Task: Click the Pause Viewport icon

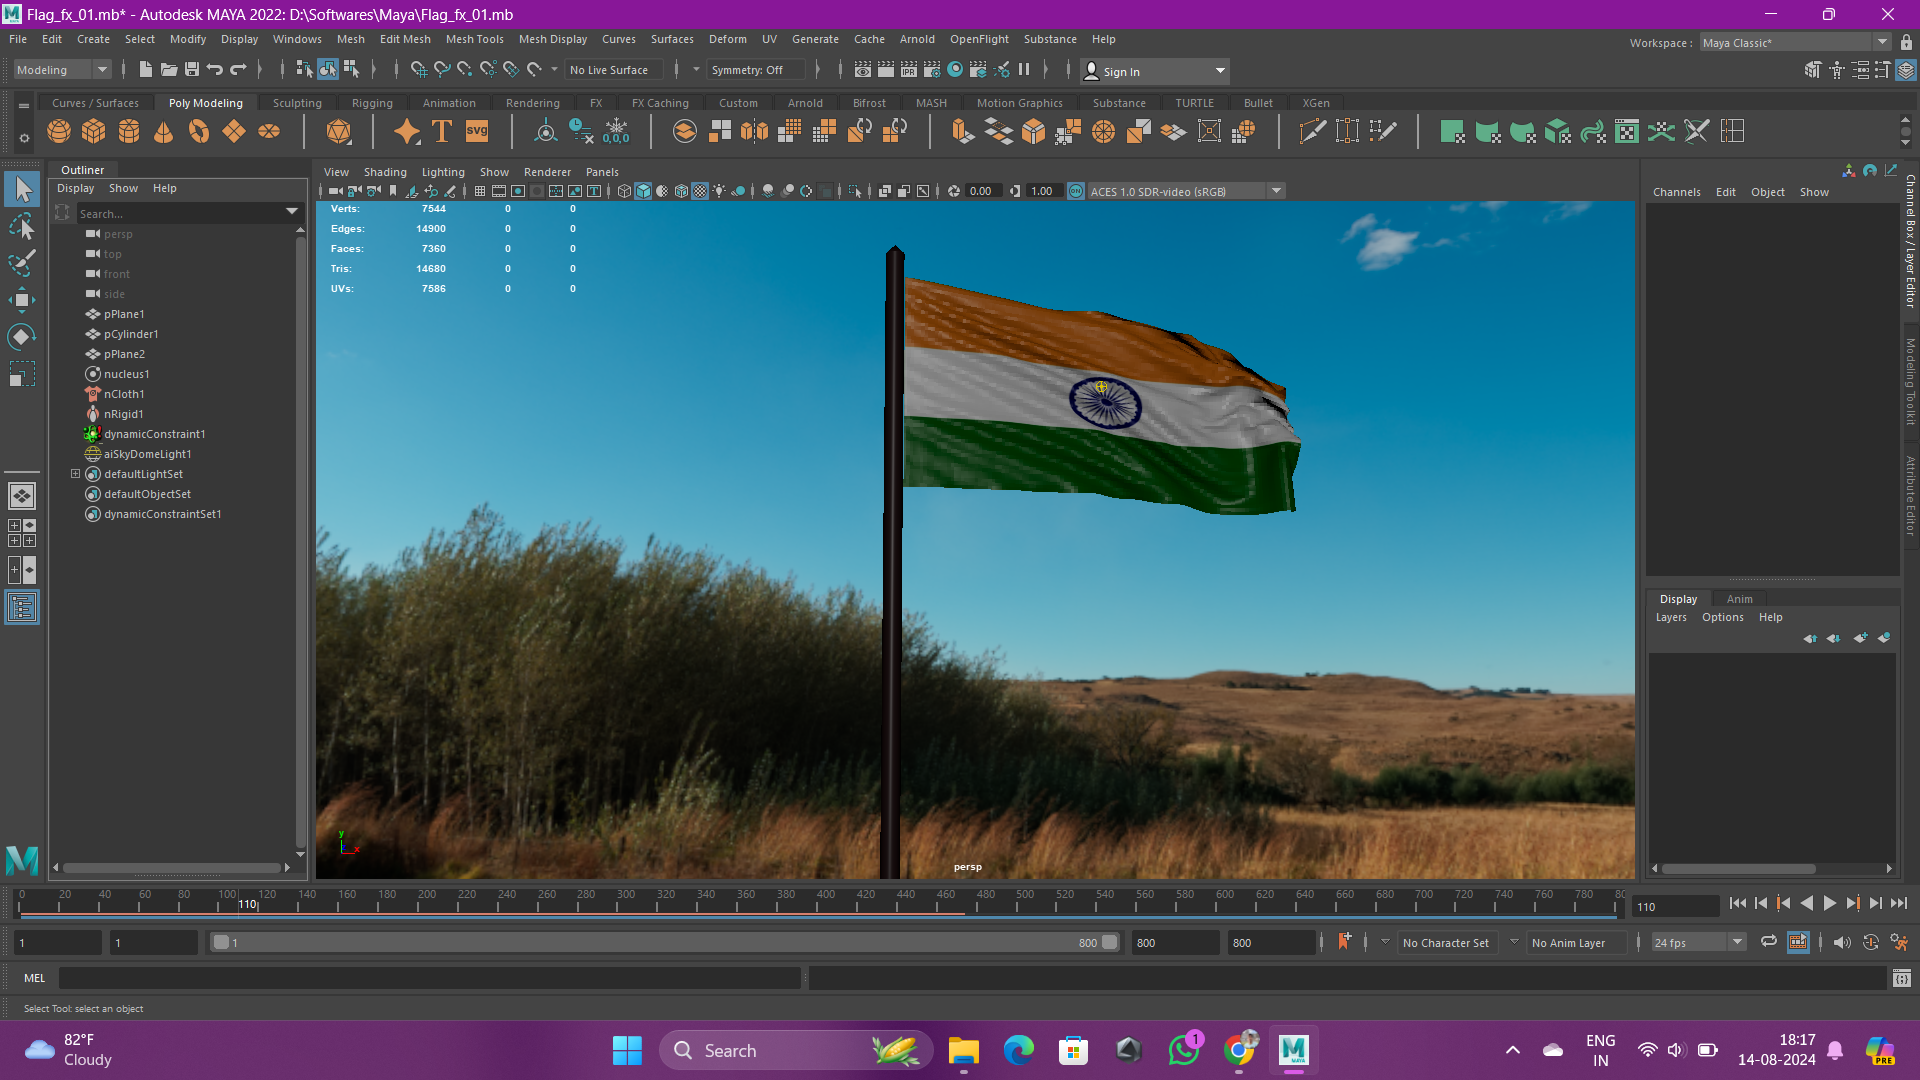Action: click(1024, 69)
